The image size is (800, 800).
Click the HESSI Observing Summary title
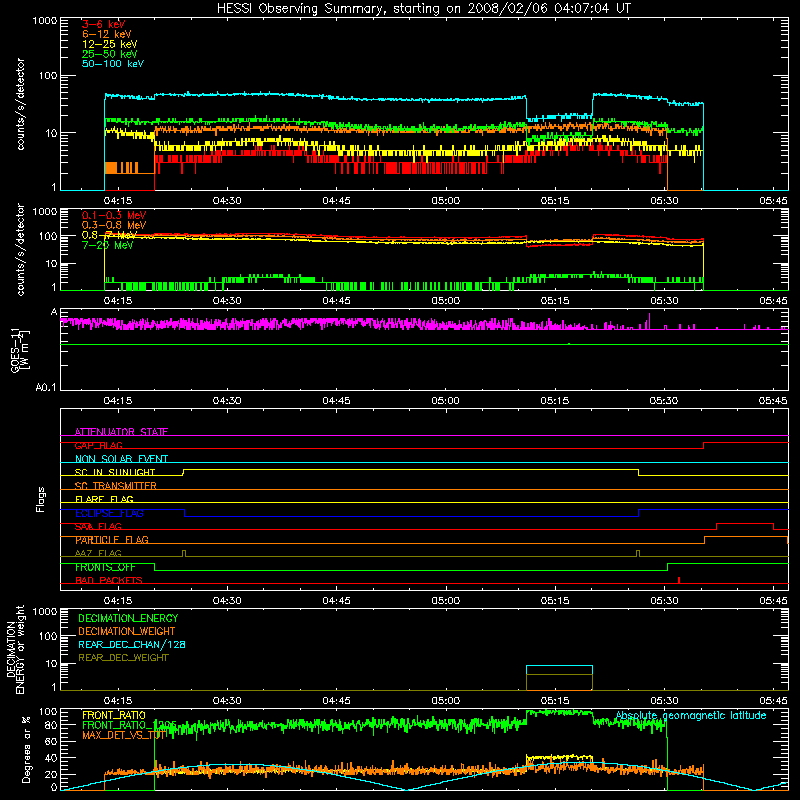pos(423,9)
